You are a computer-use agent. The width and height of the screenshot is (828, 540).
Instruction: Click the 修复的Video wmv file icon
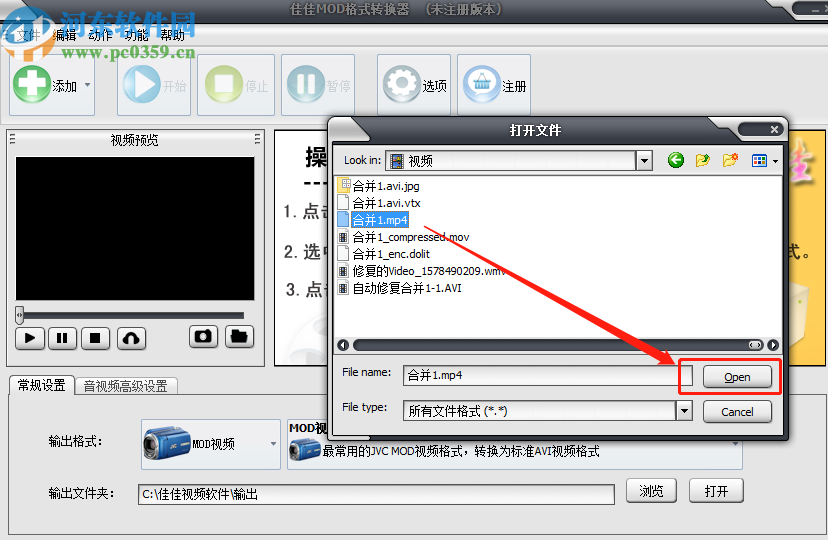tap(343, 271)
